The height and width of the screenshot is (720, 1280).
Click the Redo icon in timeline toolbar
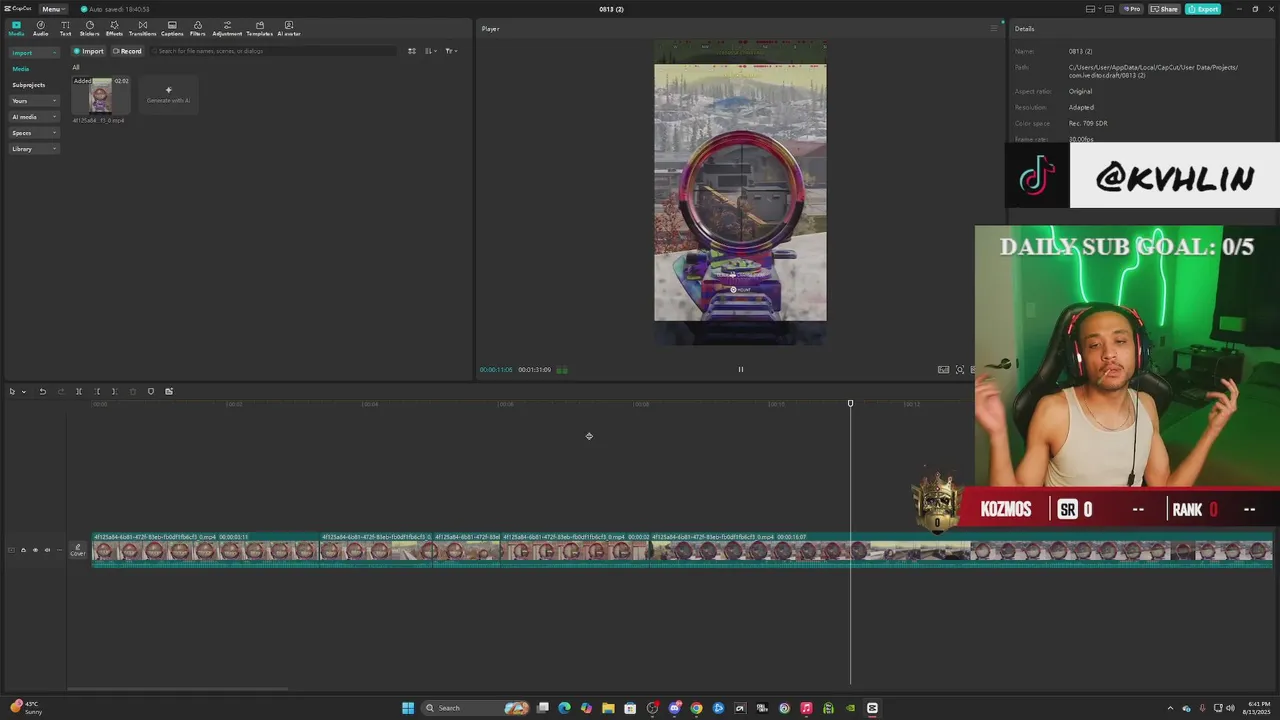pos(60,391)
